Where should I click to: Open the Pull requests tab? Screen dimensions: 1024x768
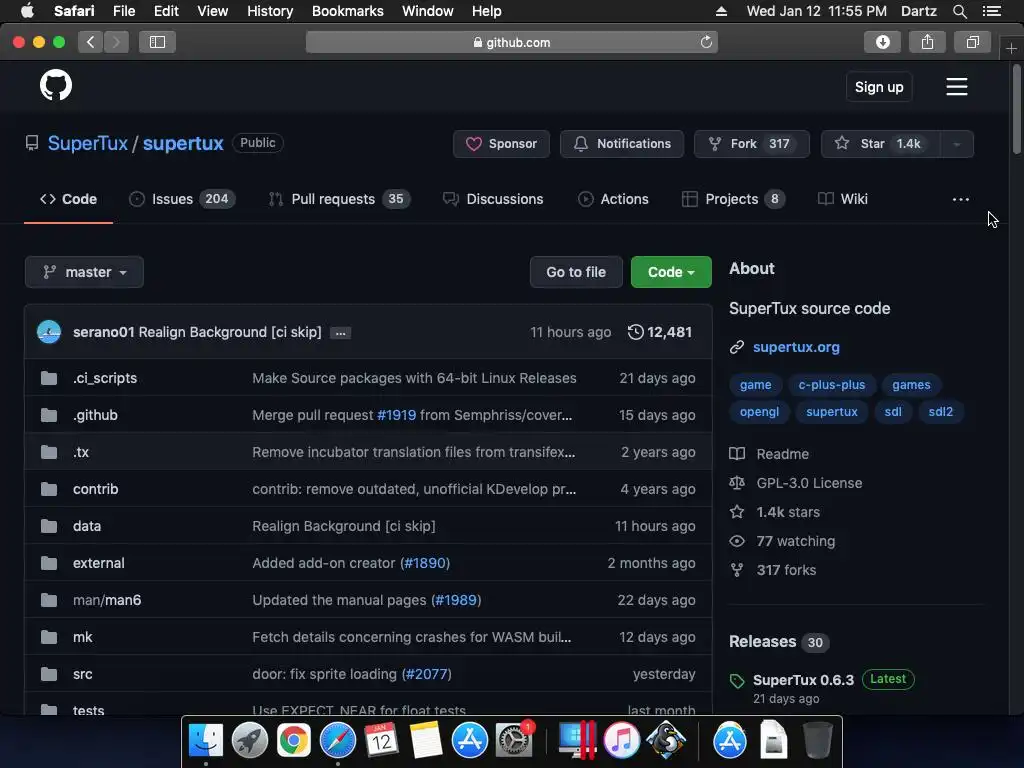coord(339,199)
